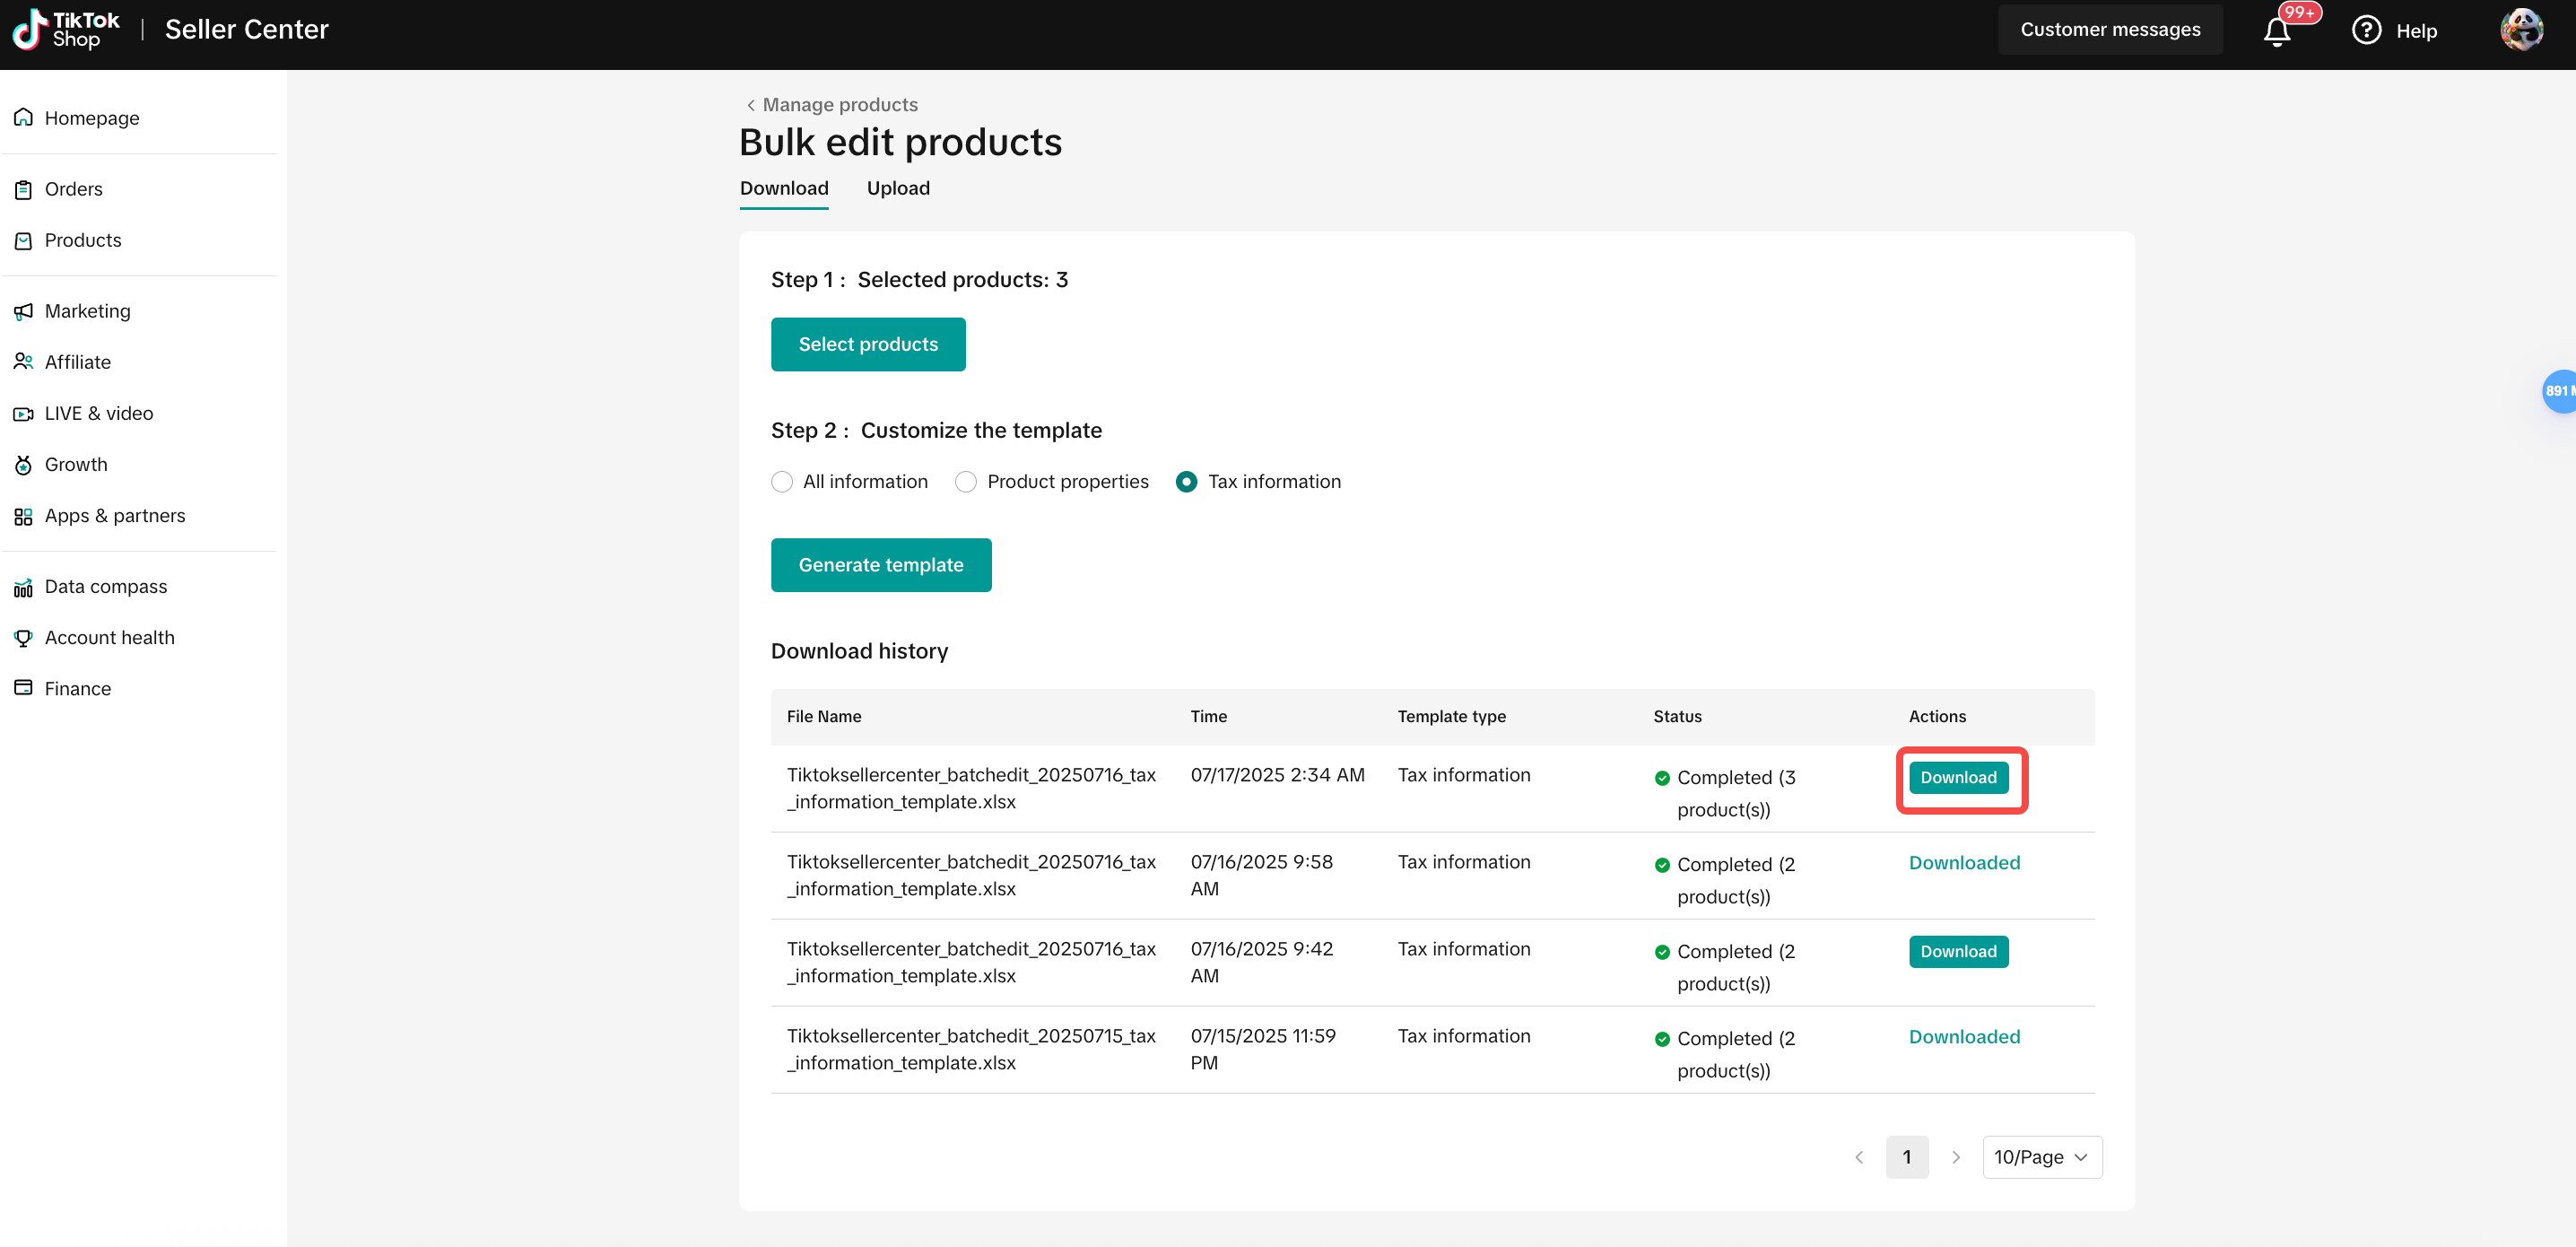Click the Completed (3 product(s)) status
The height and width of the screenshot is (1247, 2576).
coord(1736,793)
